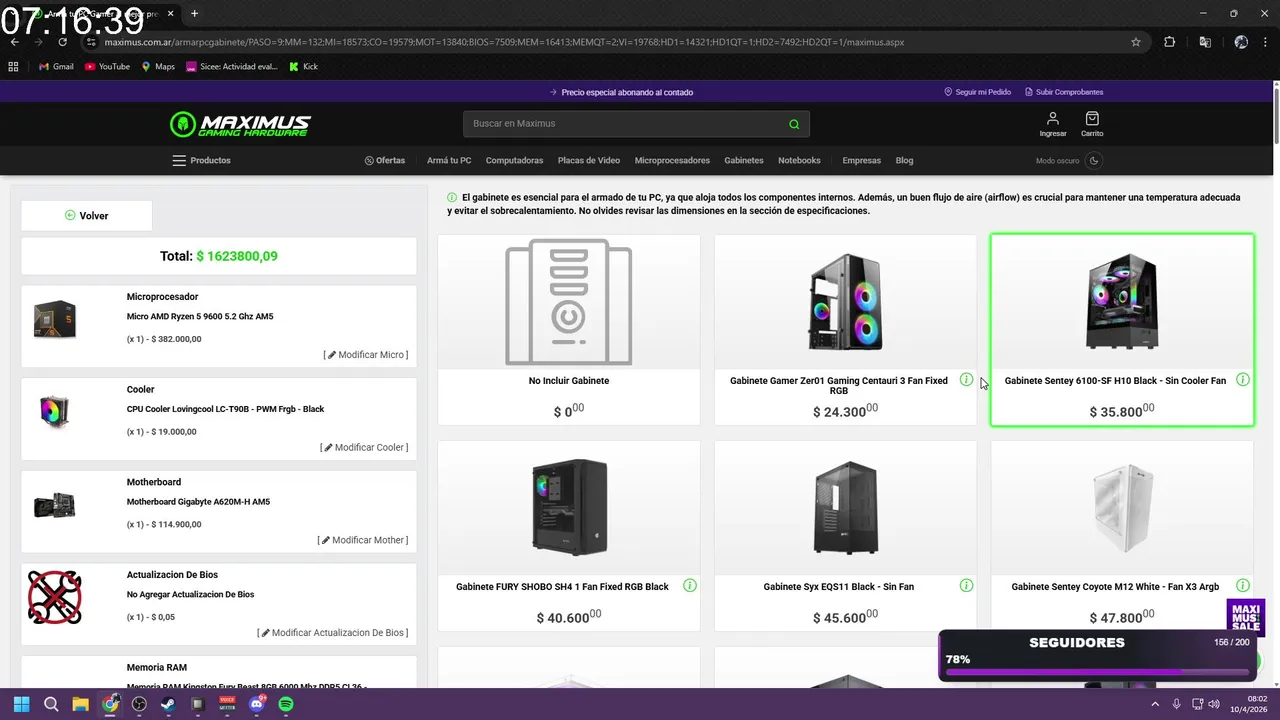
Task: Open the Kick bookmark
Action: point(304,67)
